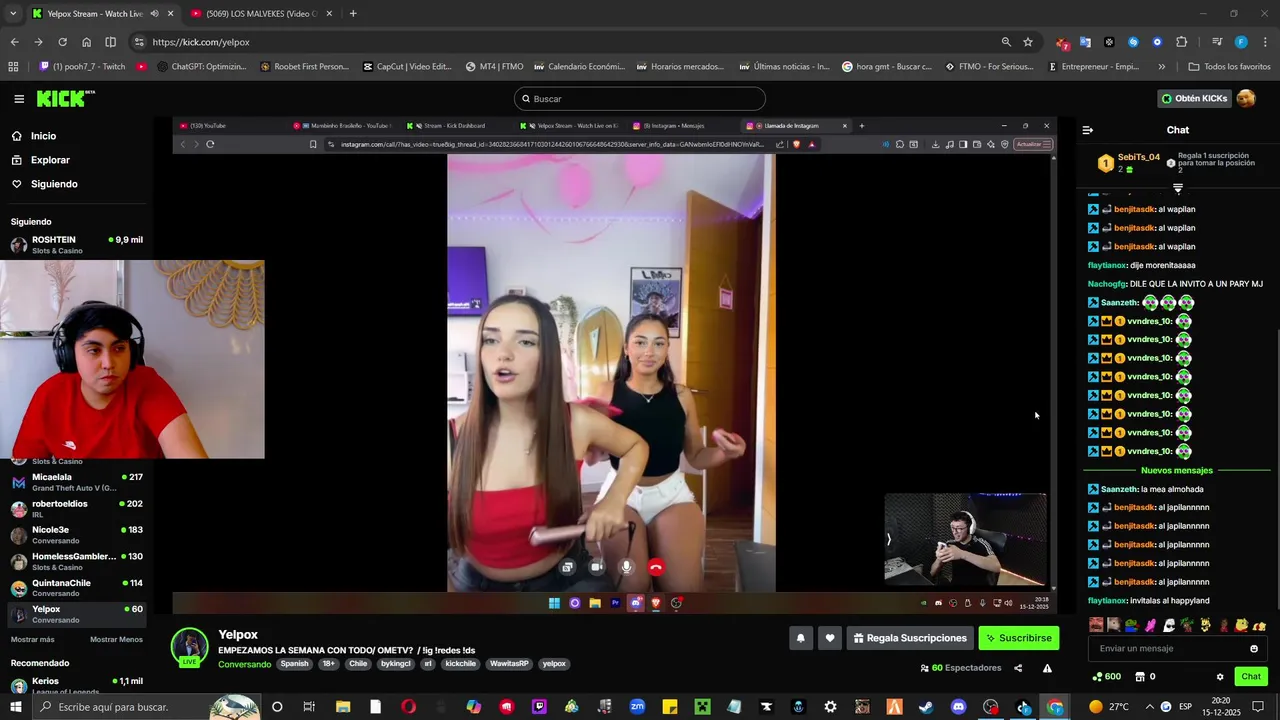Click the Suscribirse button

point(1018,638)
